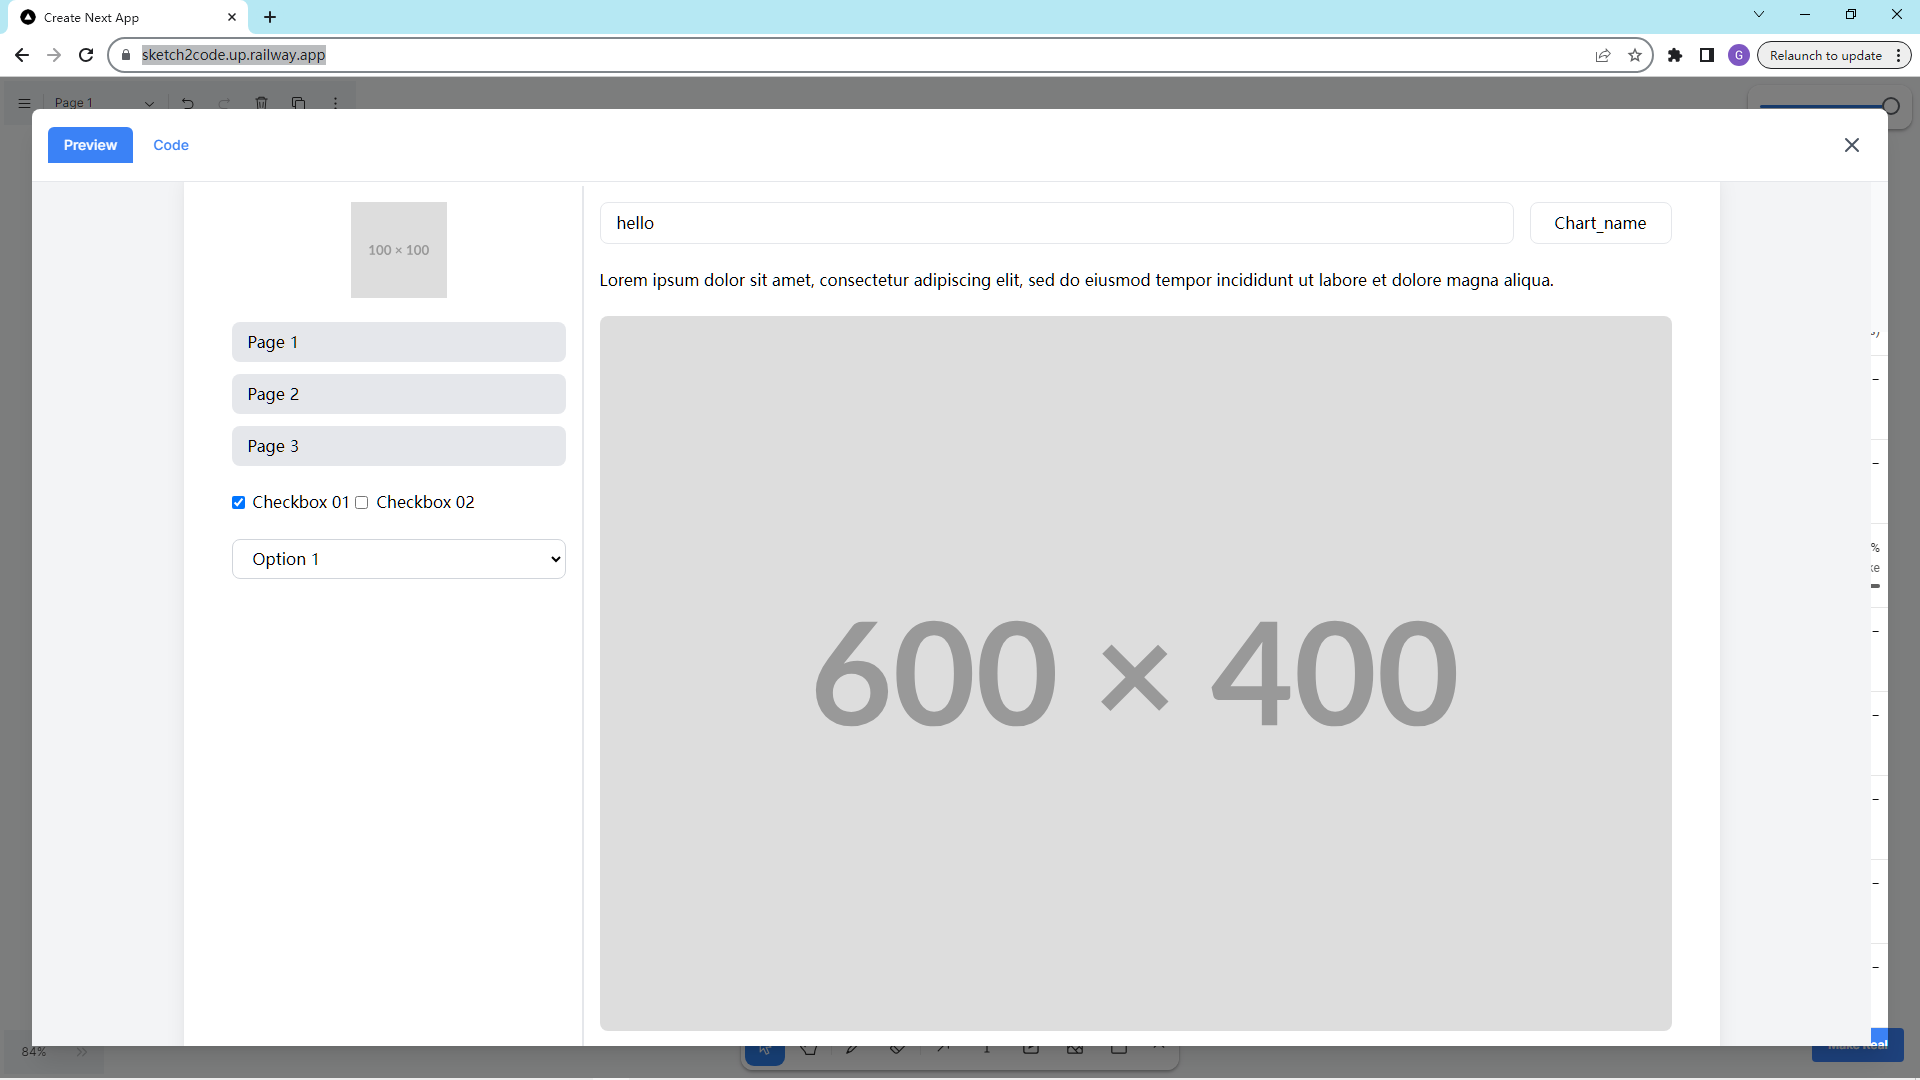
Task: Go back using browser back arrow
Action: (x=22, y=55)
